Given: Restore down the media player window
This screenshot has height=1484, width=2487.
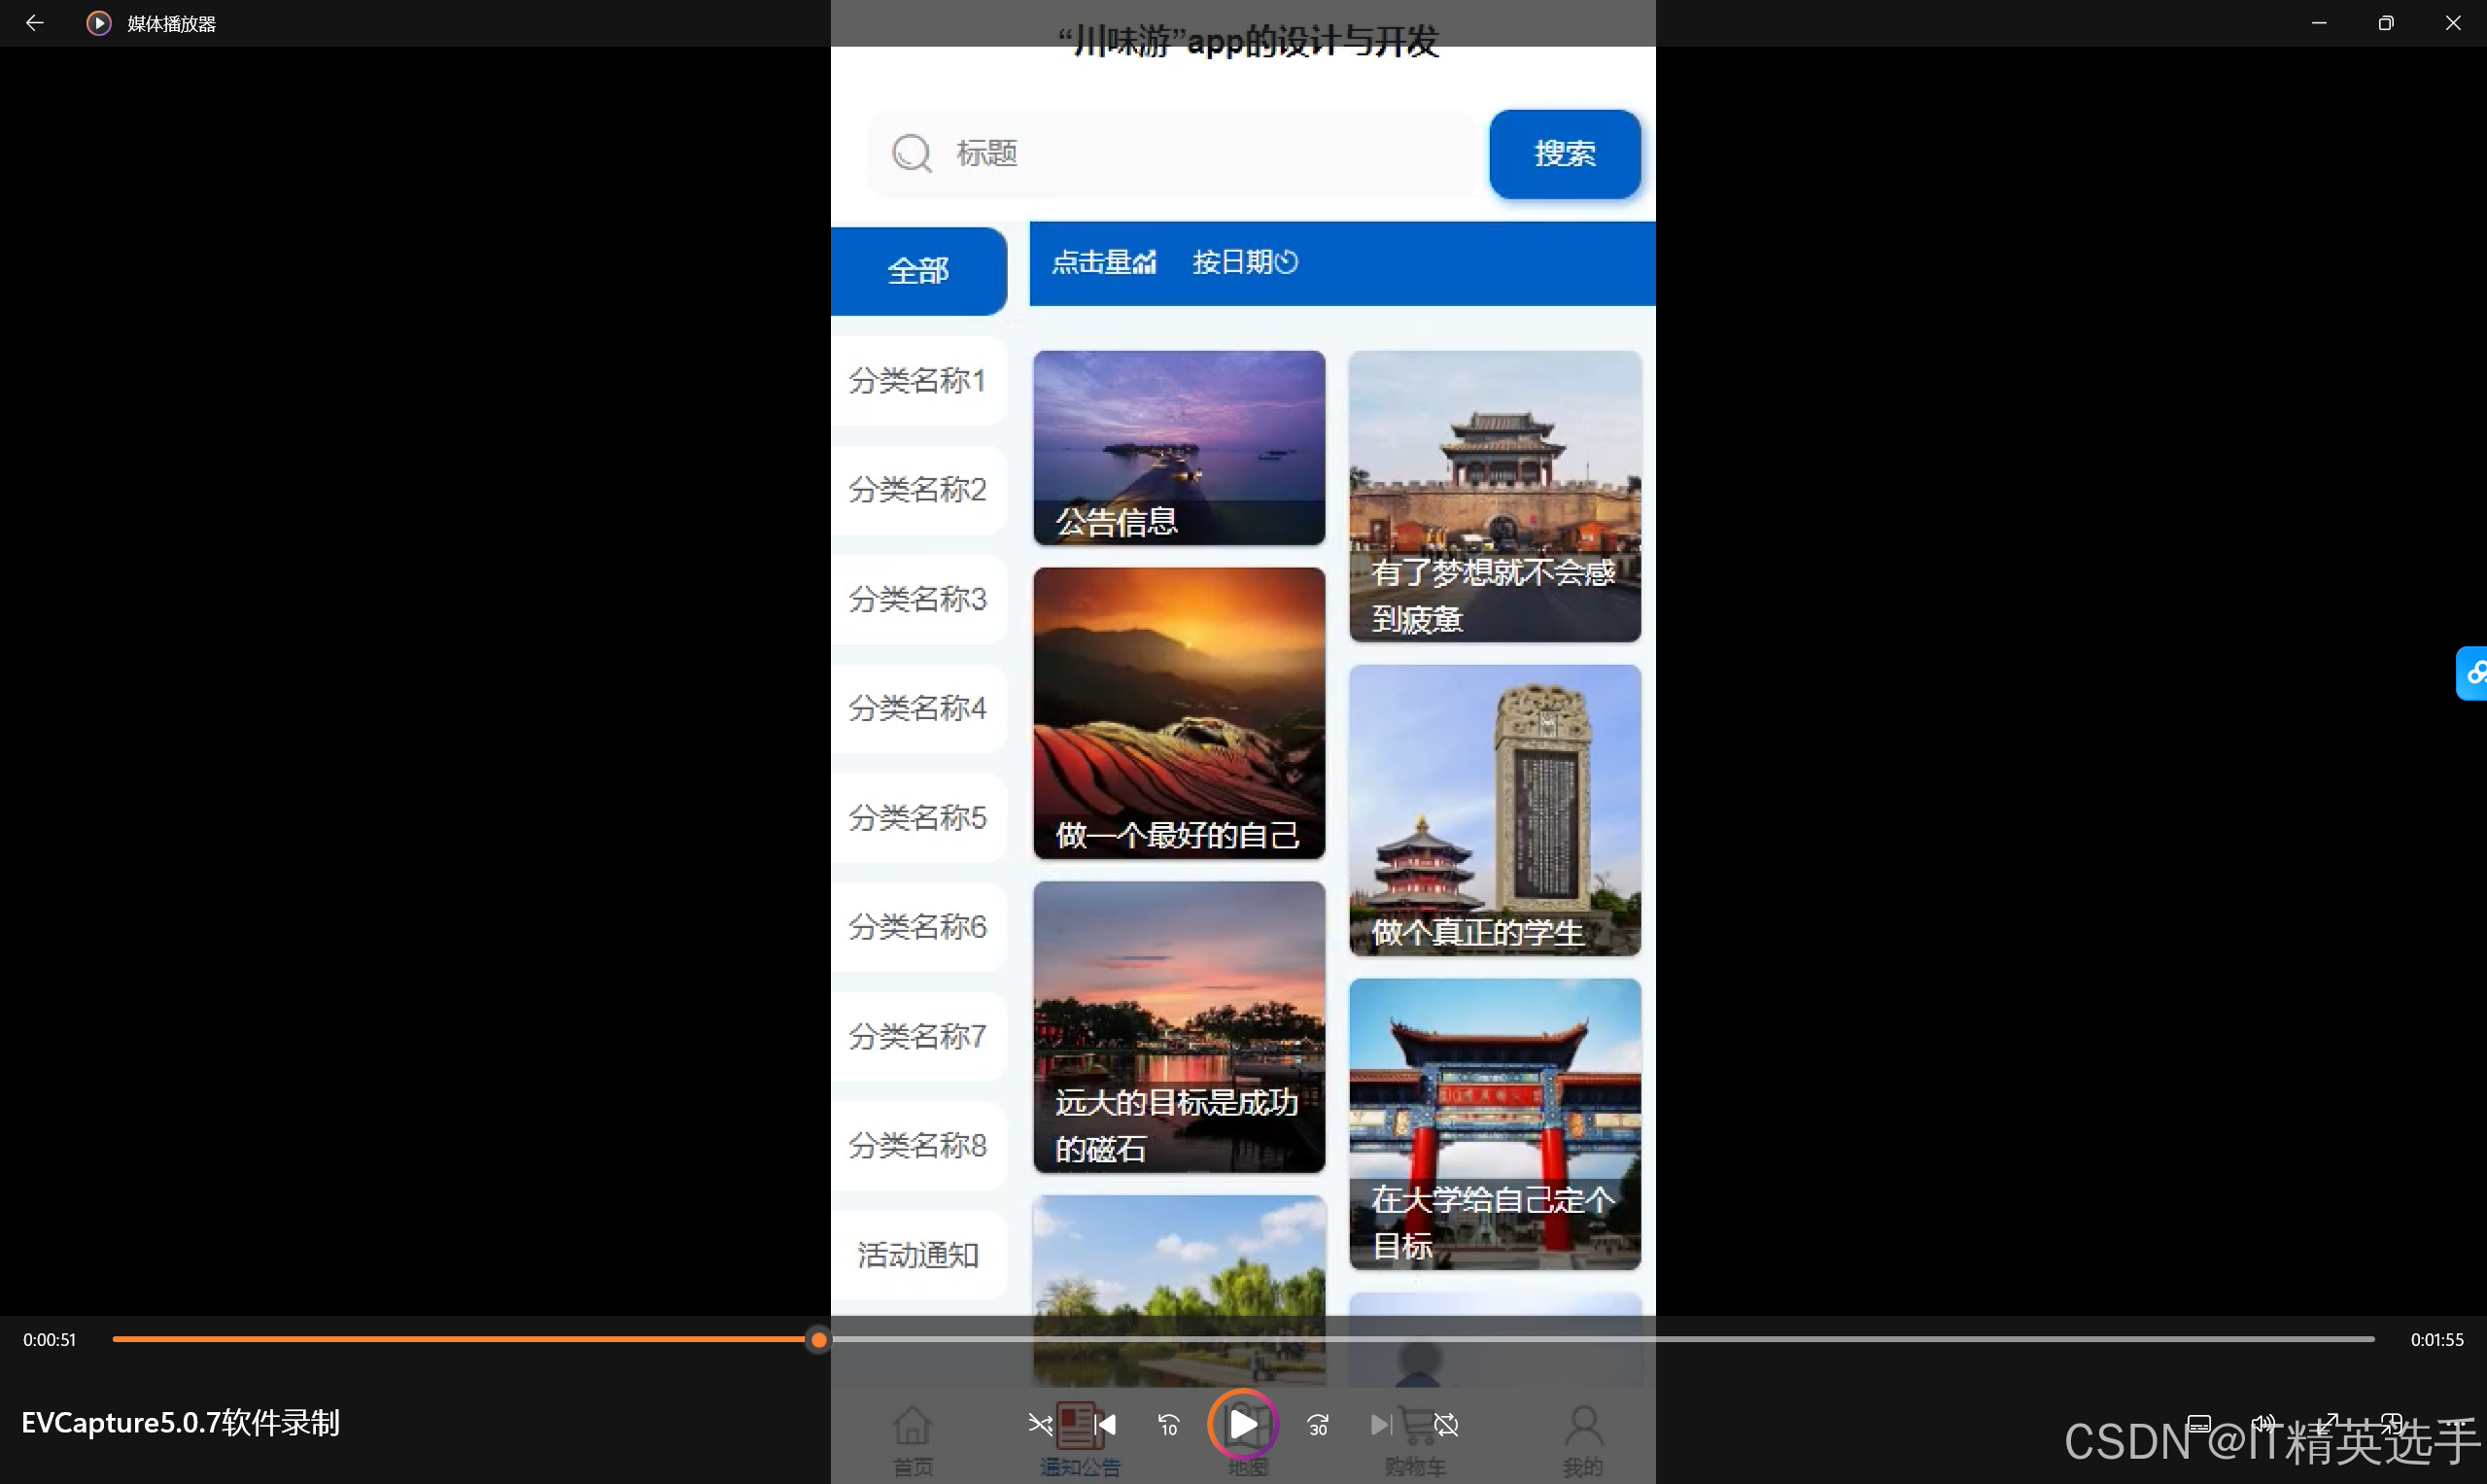Looking at the screenshot, I should click(2386, 22).
